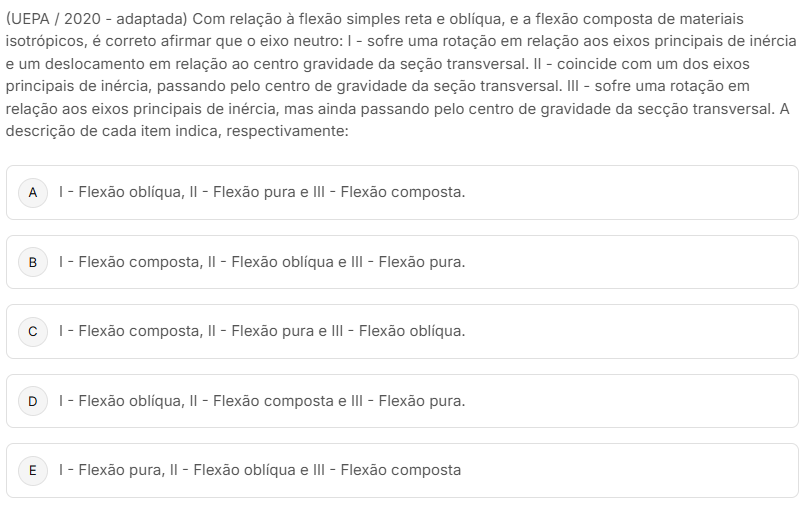The width and height of the screenshot is (811, 509).
Task: Click the option C answer card
Action: (x=402, y=331)
